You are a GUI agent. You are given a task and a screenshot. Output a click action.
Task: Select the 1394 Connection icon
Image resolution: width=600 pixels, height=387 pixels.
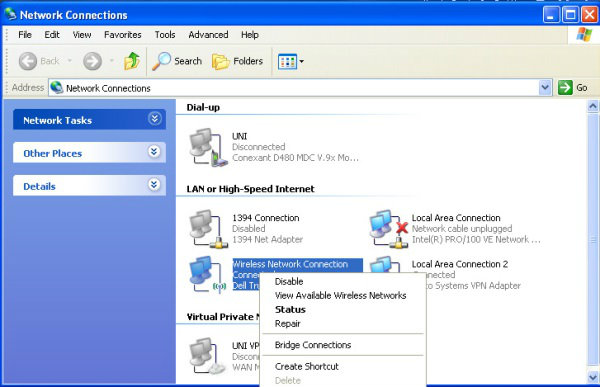(x=208, y=229)
